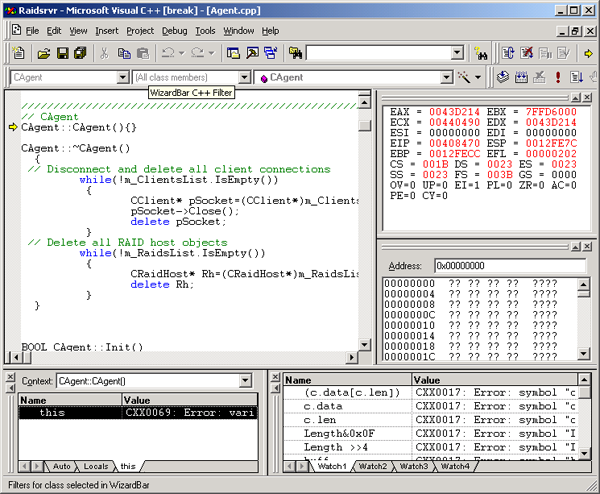This screenshot has height=494, width=600.
Task: Open the Edit menu
Action: (54, 31)
